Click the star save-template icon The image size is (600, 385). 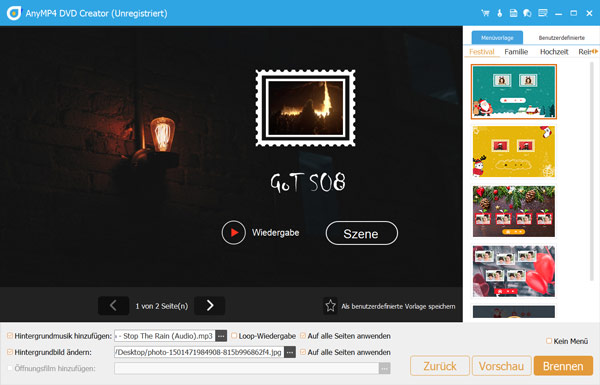[330, 306]
